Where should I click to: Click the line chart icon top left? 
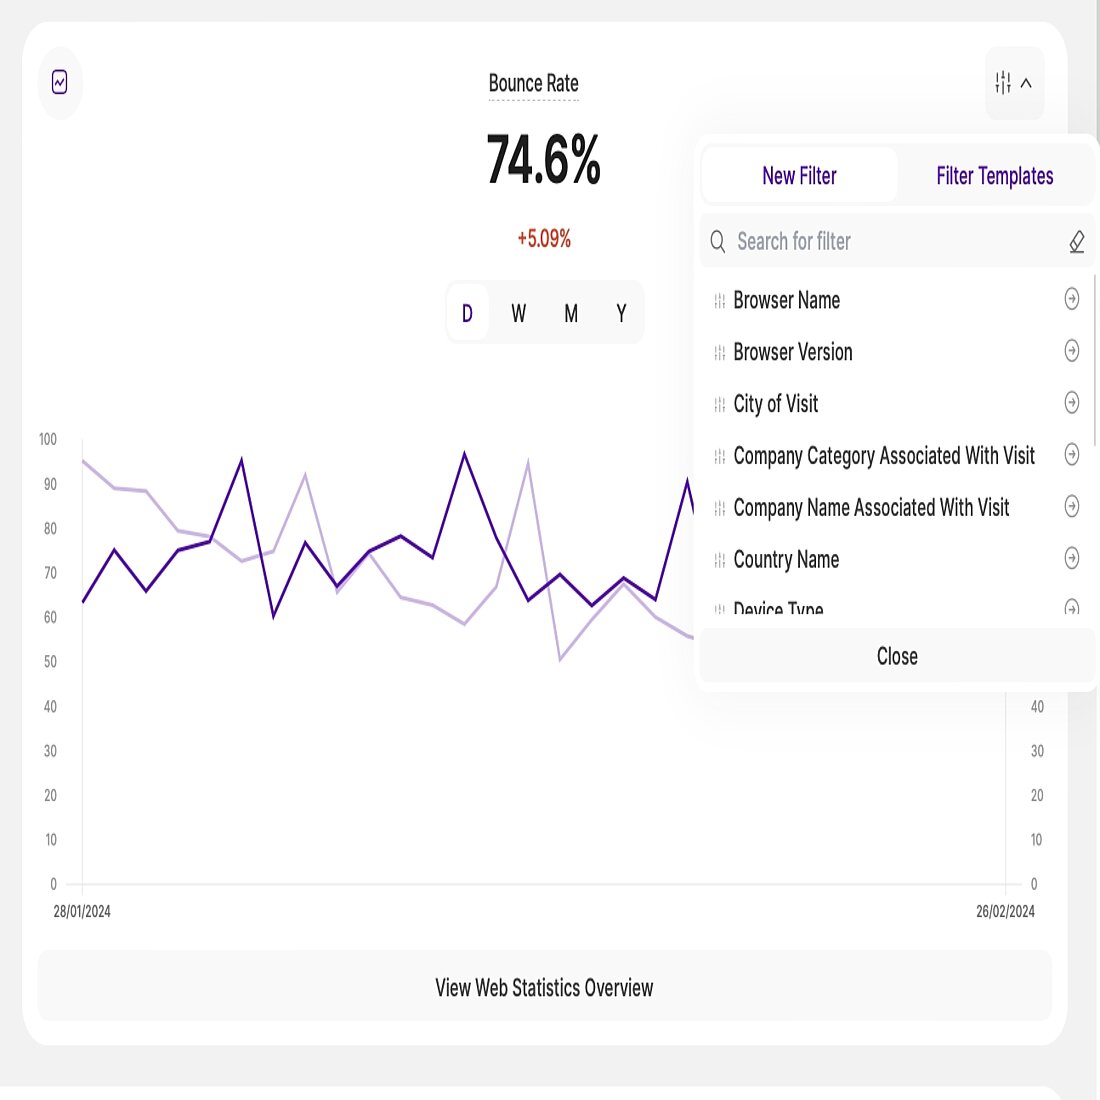tap(60, 83)
